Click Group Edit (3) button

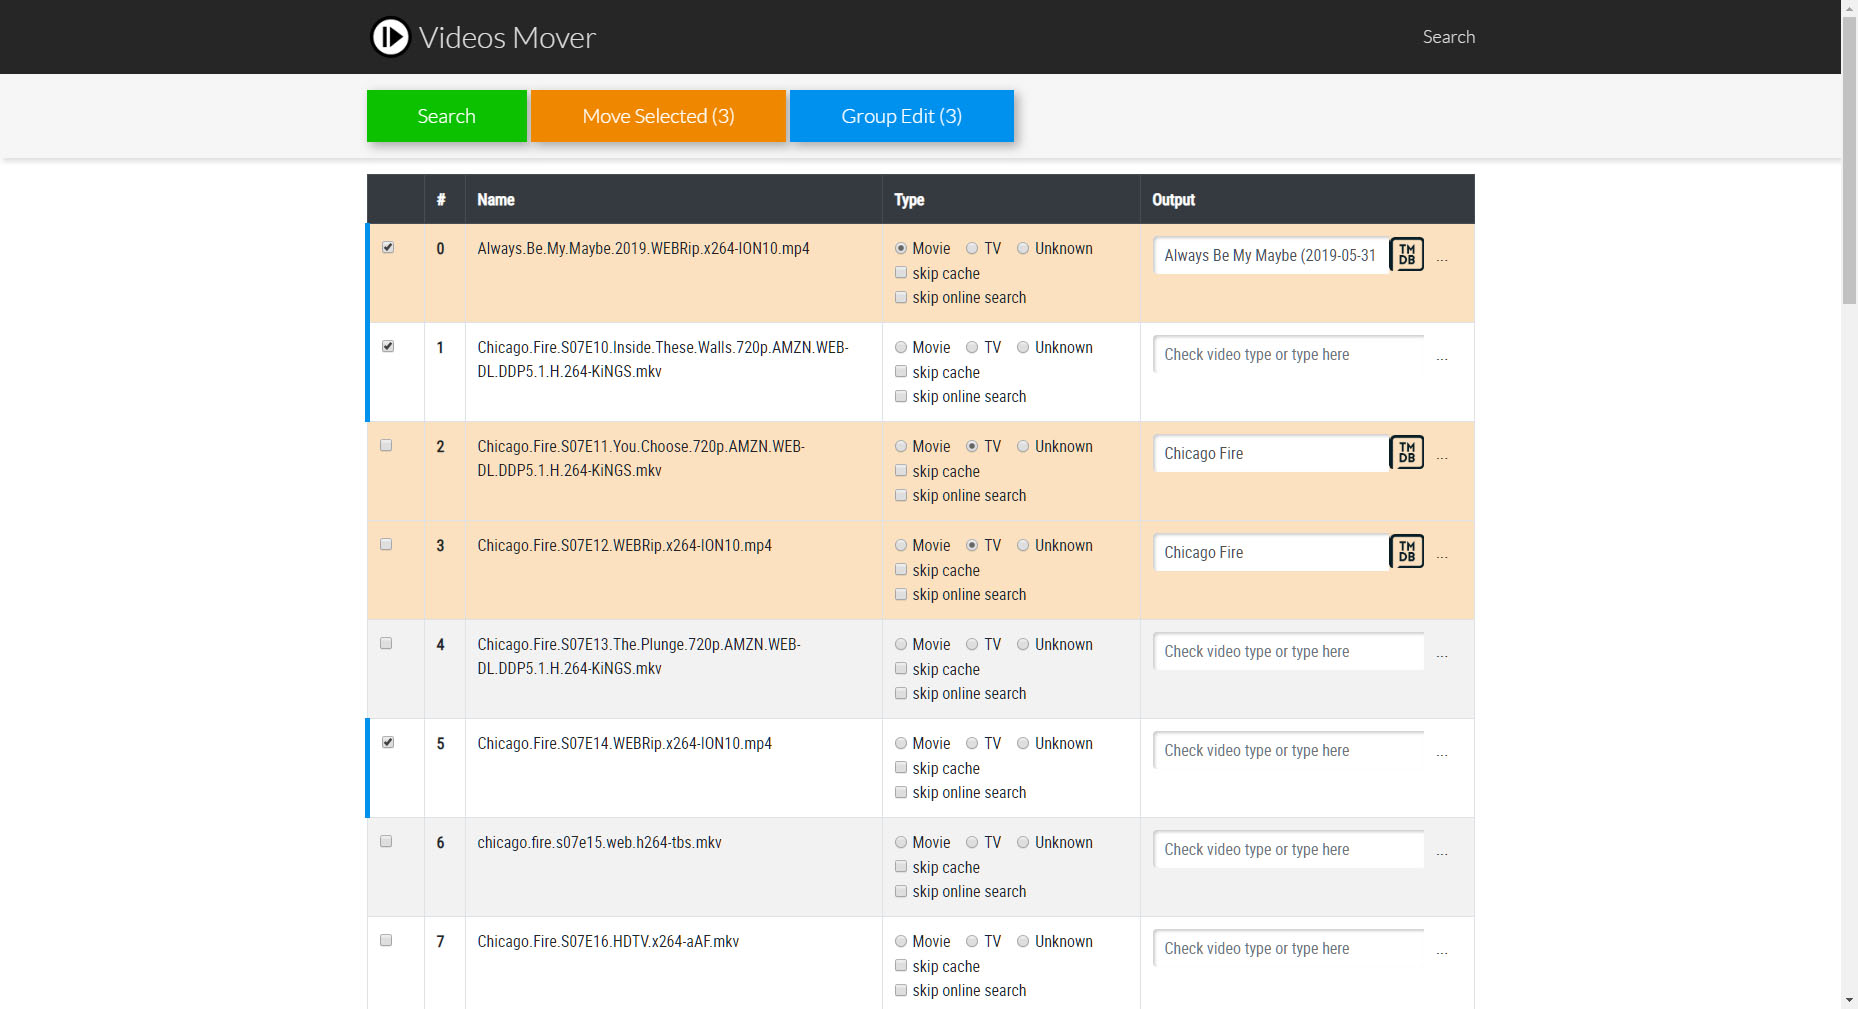click(902, 116)
